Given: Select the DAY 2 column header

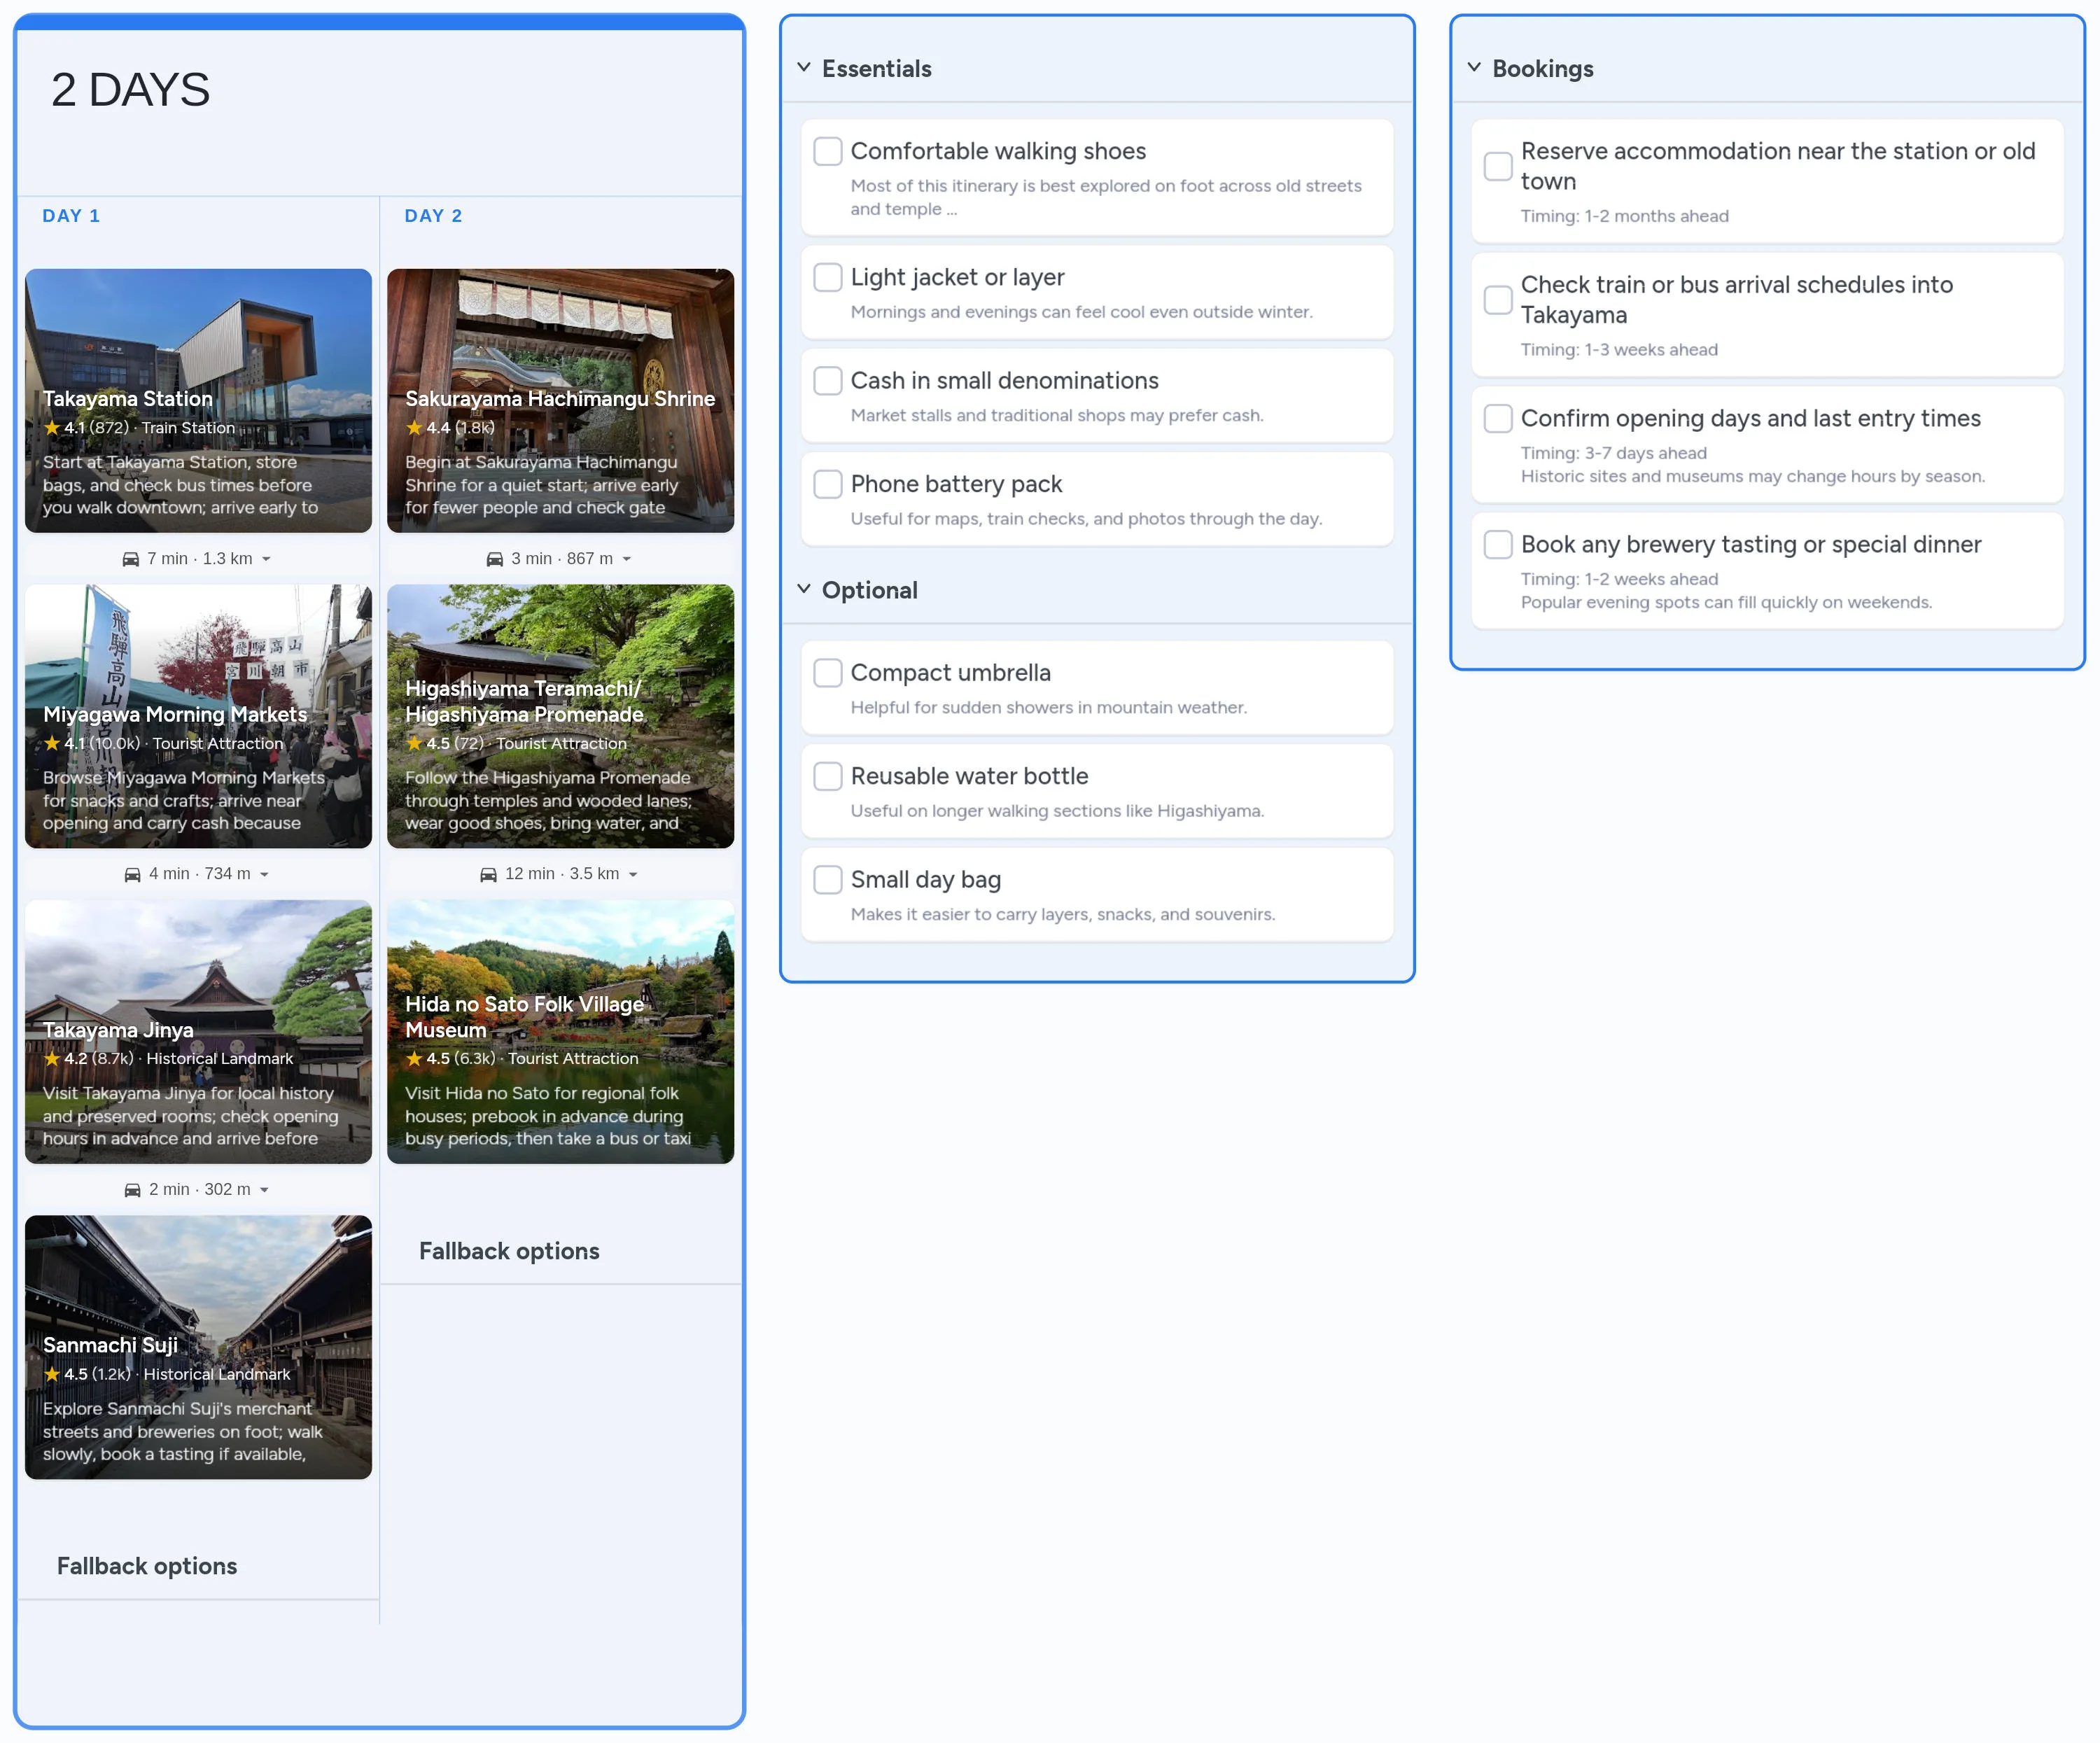Looking at the screenshot, I should pyautogui.click(x=433, y=216).
